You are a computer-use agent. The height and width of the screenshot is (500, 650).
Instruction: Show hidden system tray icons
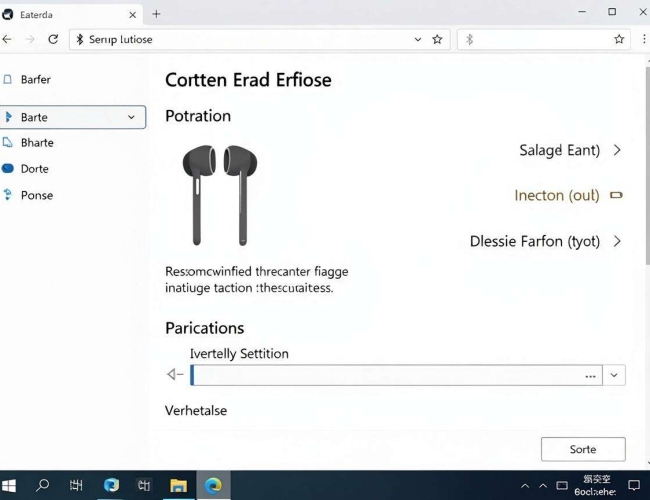tap(525, 486)
